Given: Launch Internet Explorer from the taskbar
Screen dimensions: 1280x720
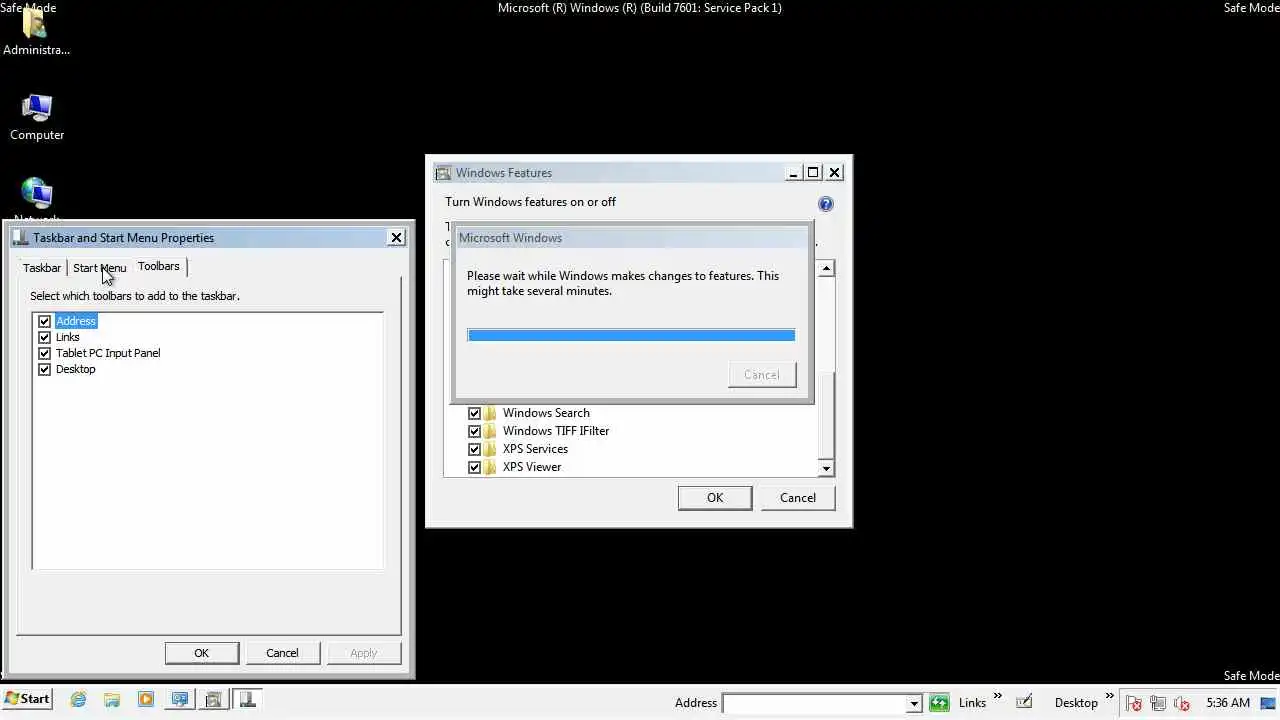Looking at the screenshot, I should point(78,700).
